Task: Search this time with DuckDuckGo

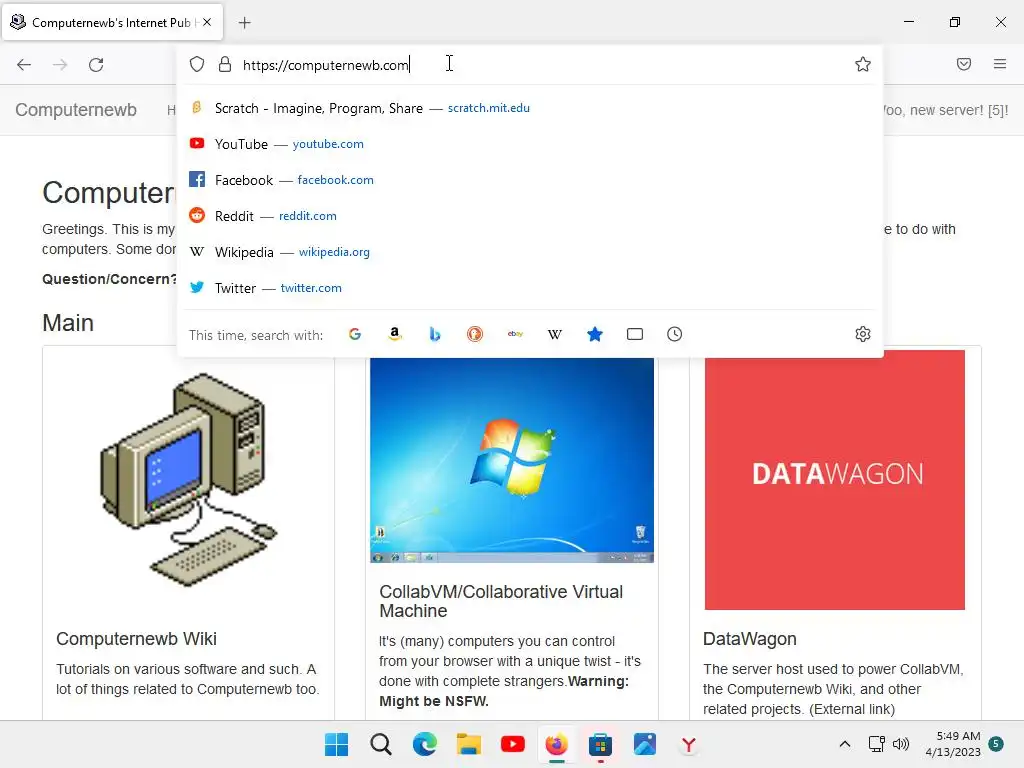Action: coord(475,334)
